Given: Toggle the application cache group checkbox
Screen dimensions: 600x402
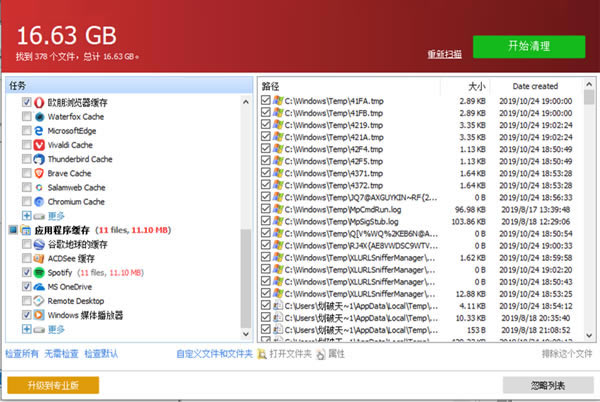Looking at the screenshot, I should [13, 230].
